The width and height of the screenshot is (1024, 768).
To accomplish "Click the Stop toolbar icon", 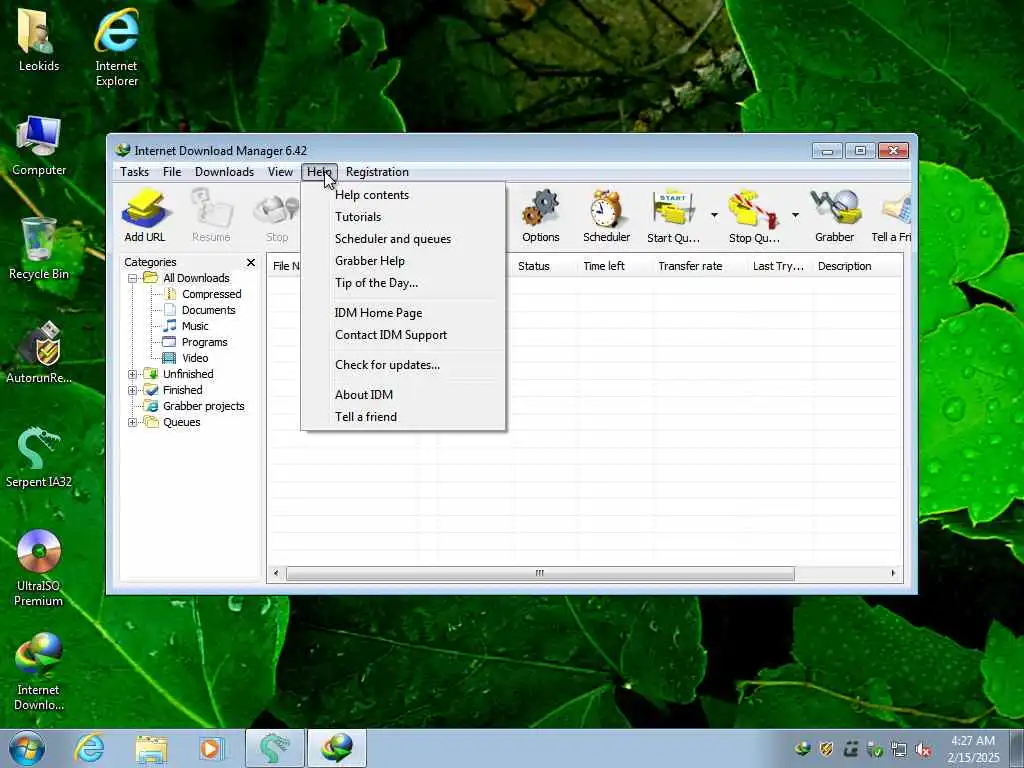I will coord(277,216).
